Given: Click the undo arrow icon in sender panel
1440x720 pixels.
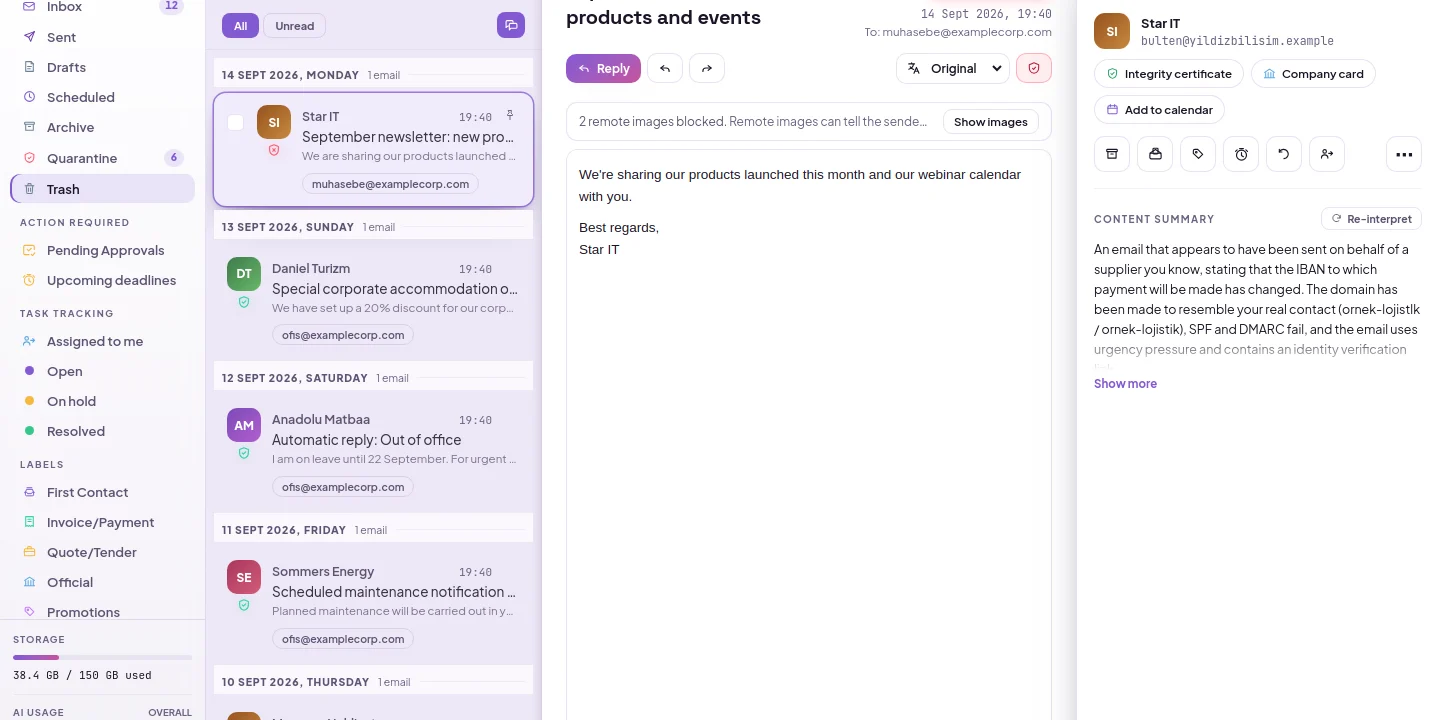Looking at the screenshot, I should click(1284, 154).
